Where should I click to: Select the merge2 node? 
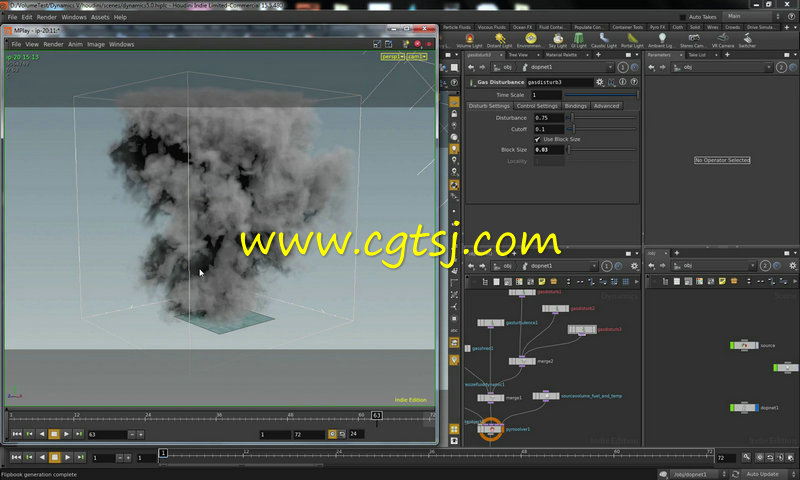[522, 361]
